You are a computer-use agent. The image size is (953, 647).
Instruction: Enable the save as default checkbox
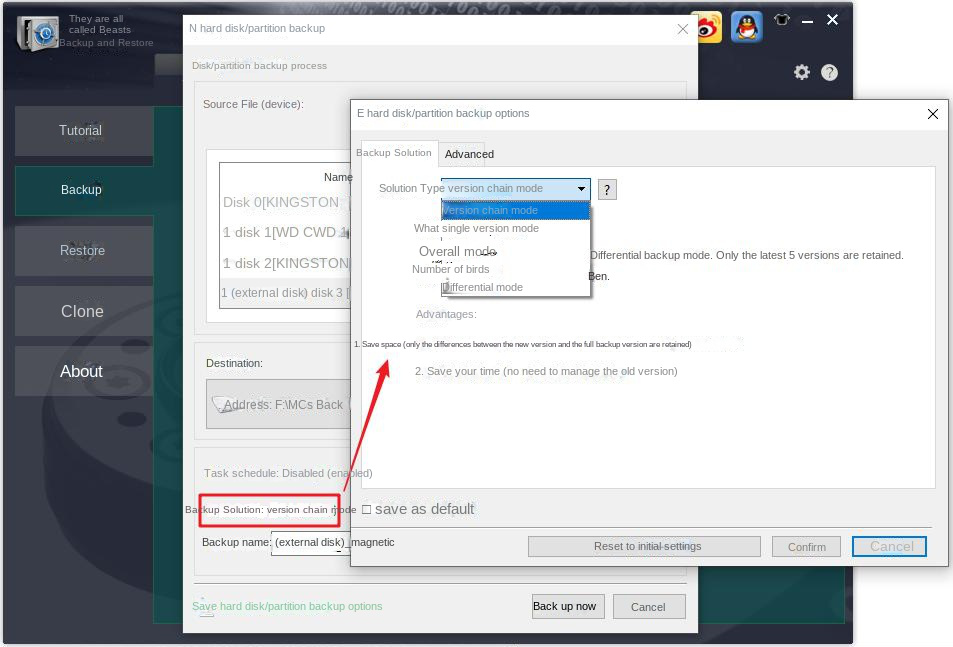368,508
